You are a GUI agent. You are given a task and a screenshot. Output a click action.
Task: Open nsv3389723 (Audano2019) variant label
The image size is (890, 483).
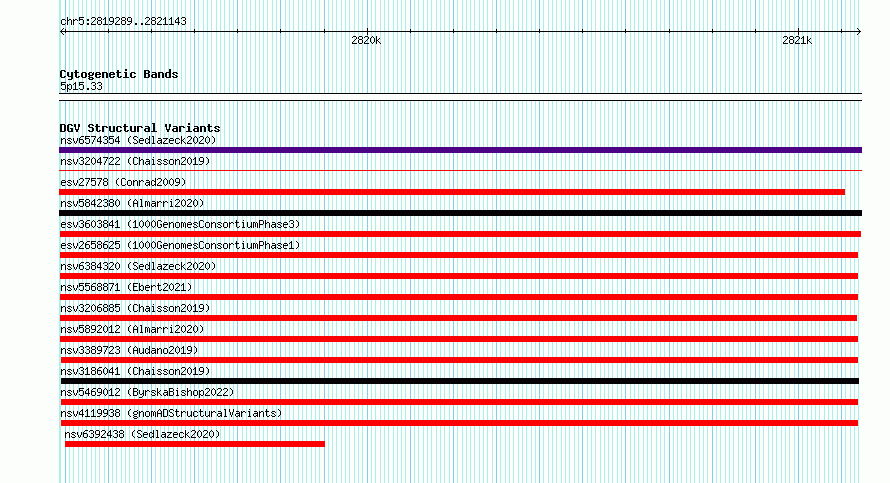[x=129, y=350]
